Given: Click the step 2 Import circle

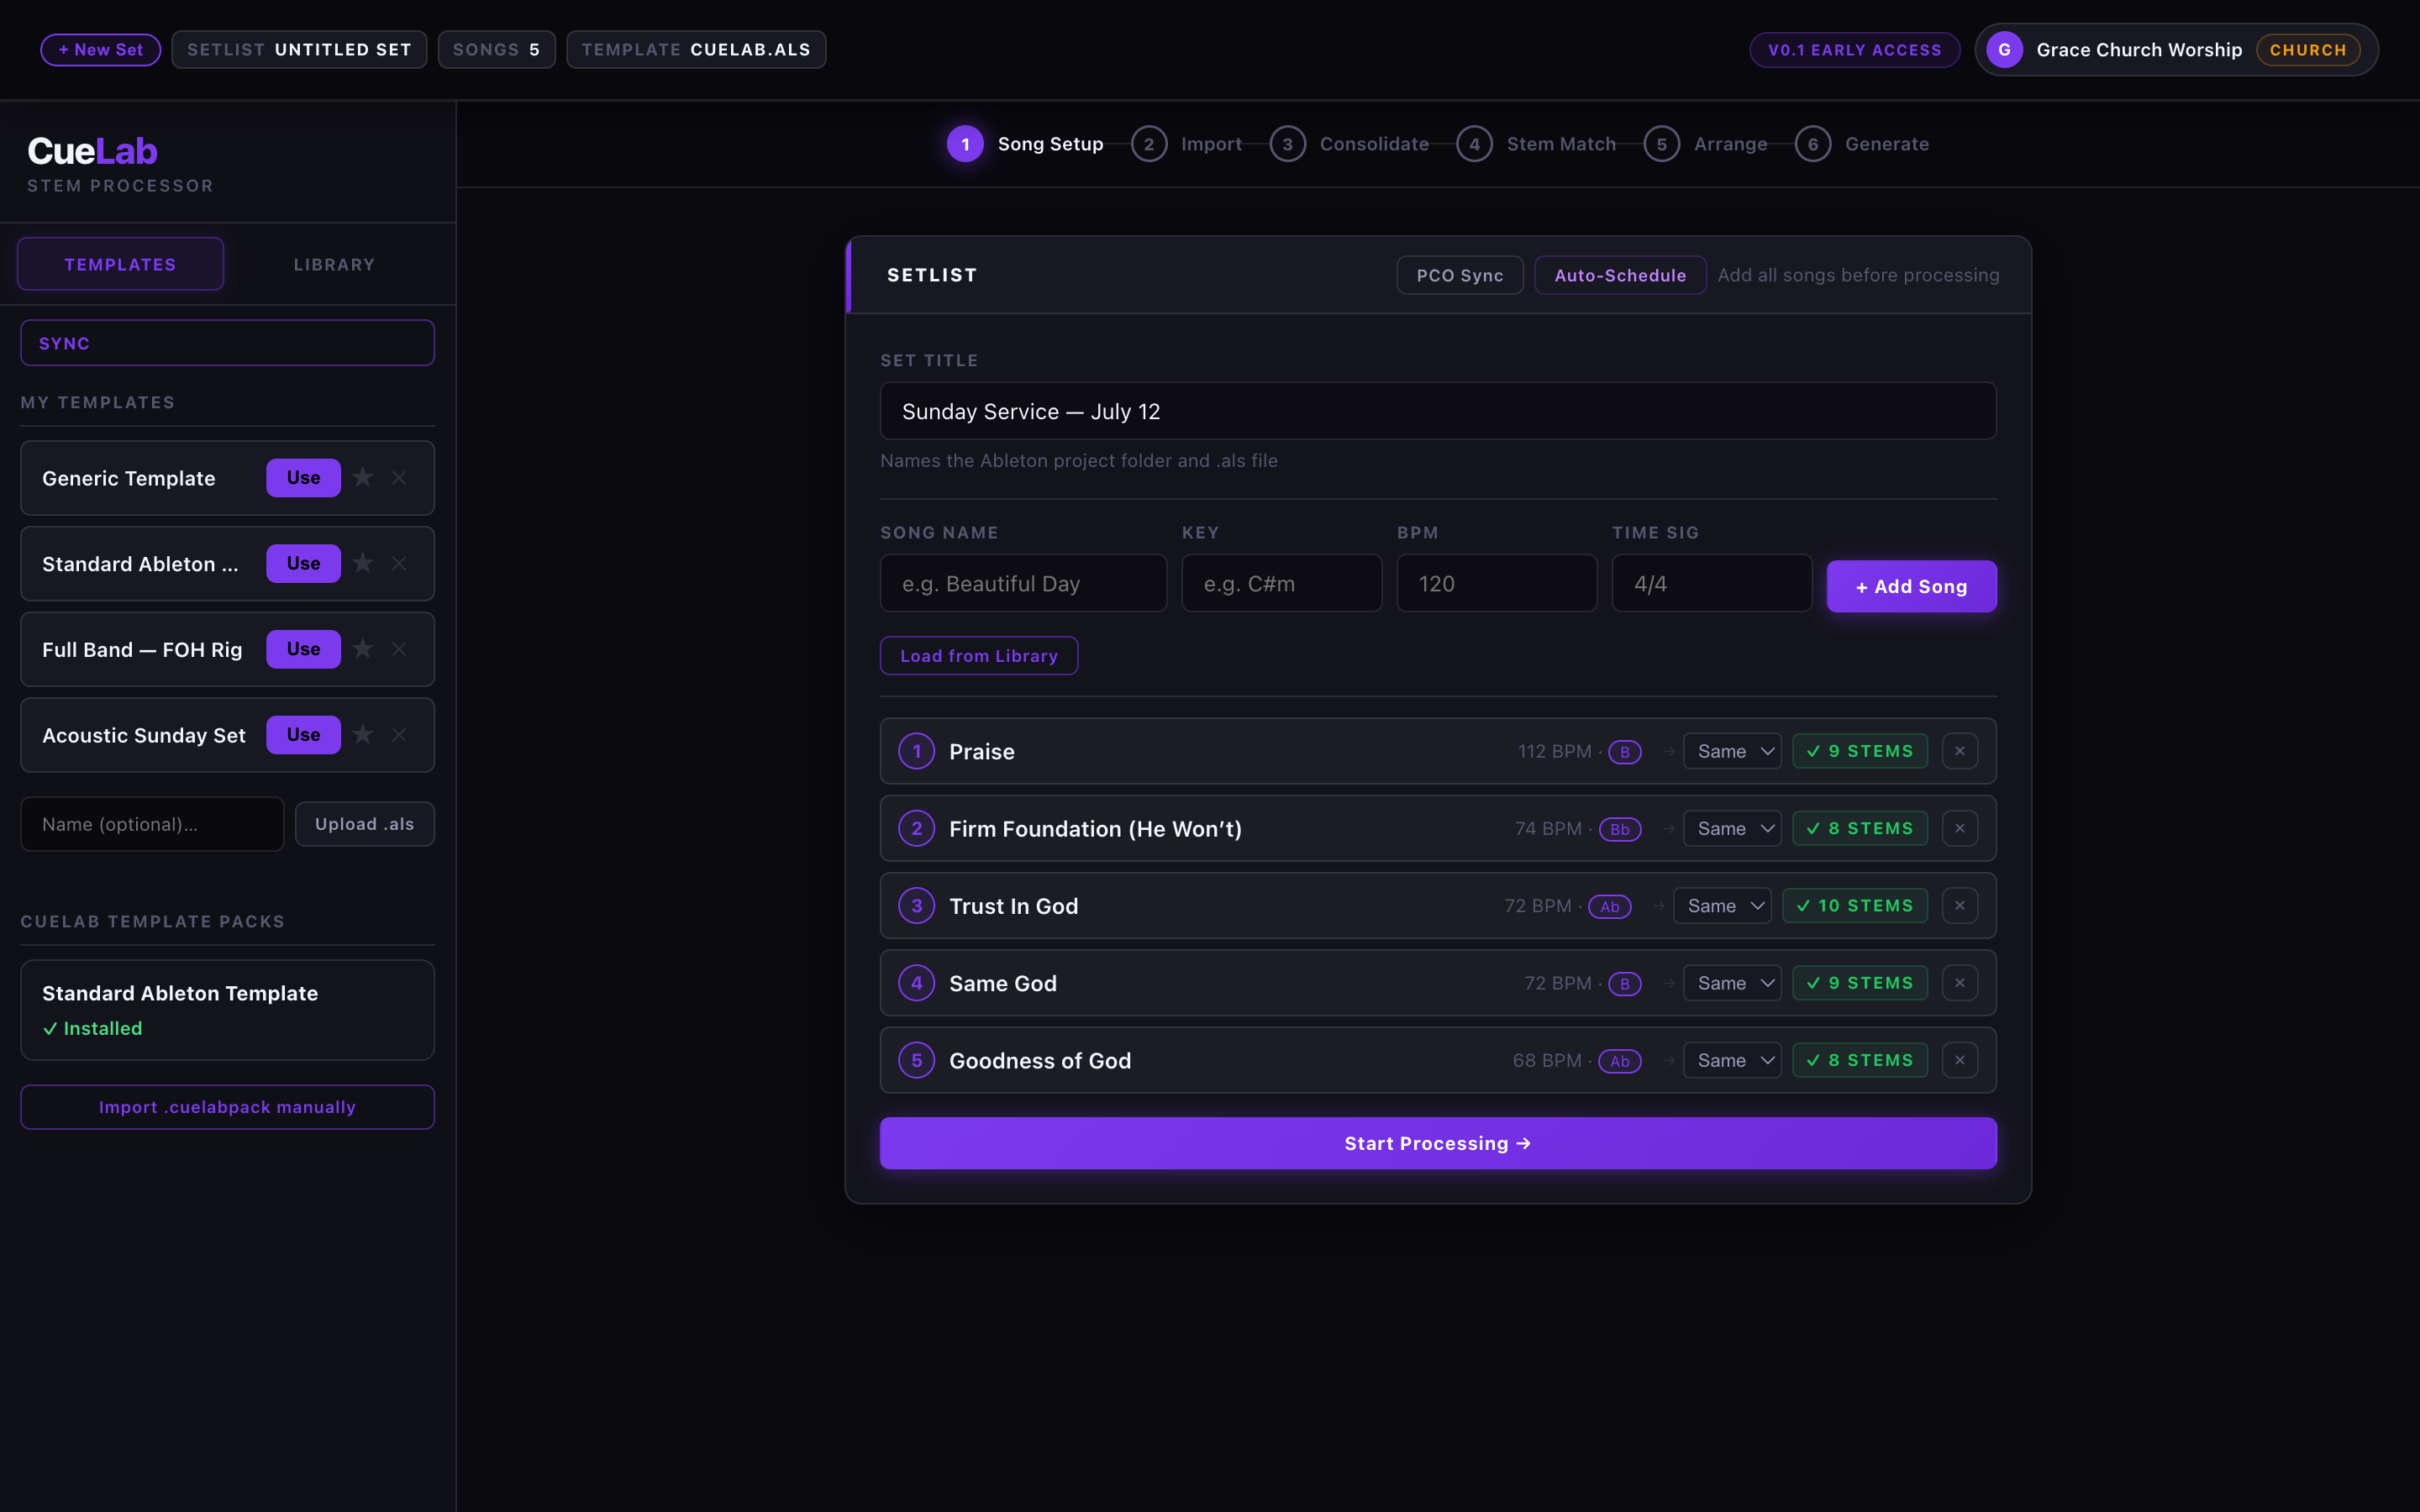Looking at the screenshot, I should (1149, 144).
